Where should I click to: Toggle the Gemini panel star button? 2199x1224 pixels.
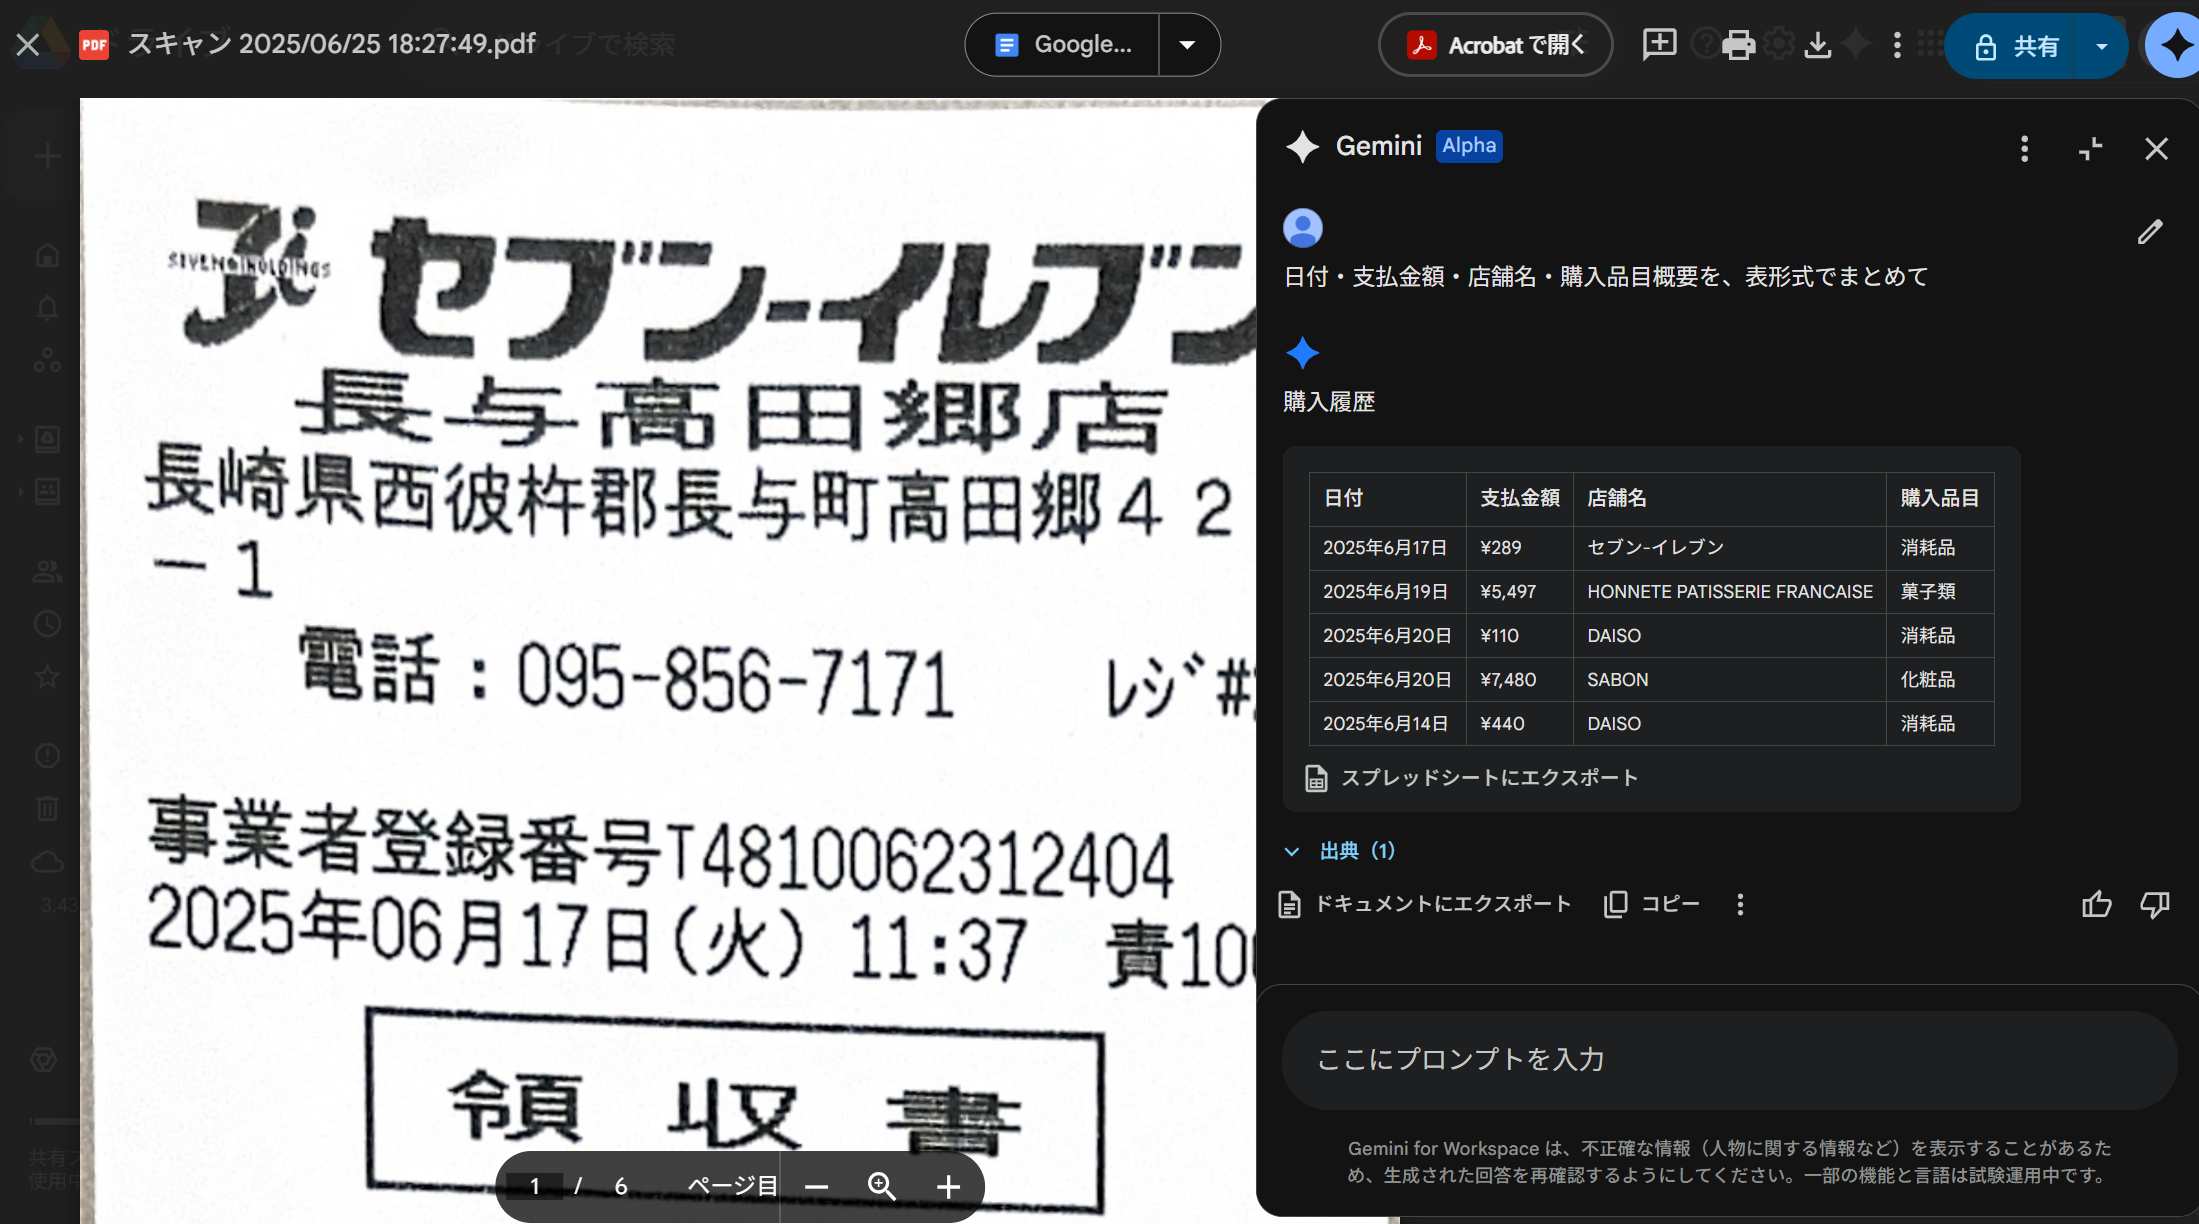point(2174,45)
